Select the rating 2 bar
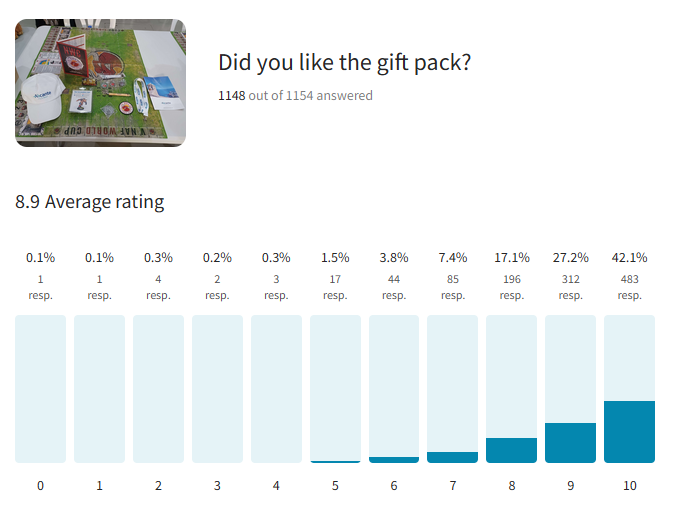 (x=159, y=389)
